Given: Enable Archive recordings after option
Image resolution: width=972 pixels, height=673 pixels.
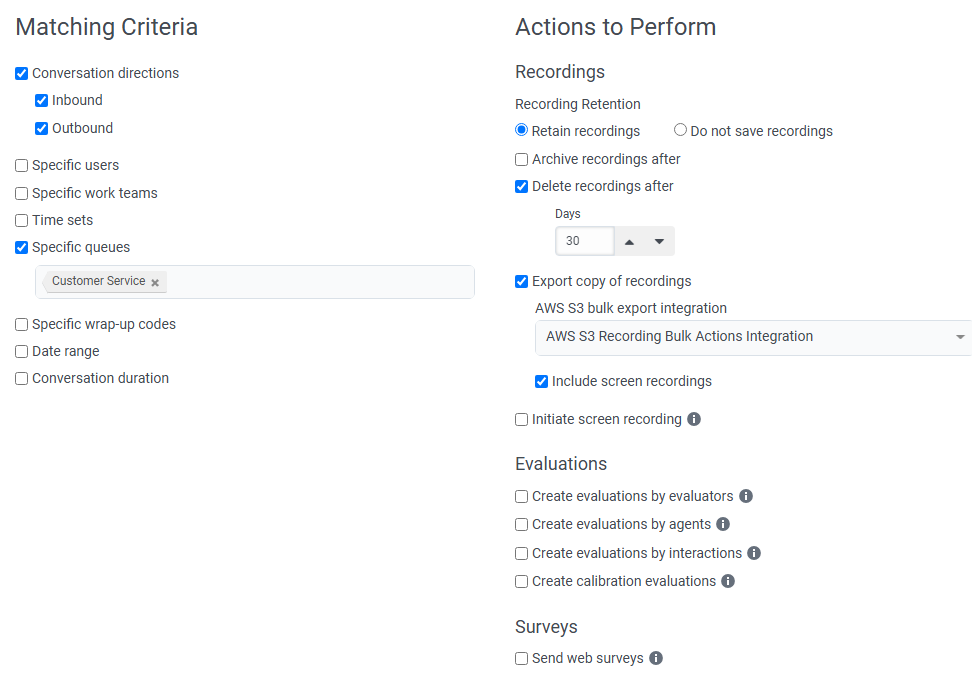Looking at the screenshot, I should coord(522,160).
